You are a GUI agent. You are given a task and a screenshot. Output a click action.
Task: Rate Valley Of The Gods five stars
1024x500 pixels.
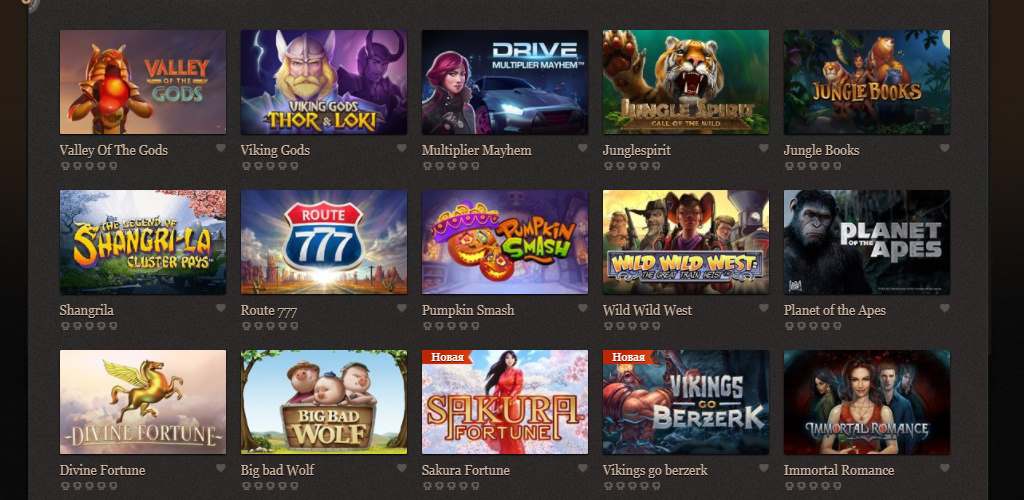click(x=113, y=166)
